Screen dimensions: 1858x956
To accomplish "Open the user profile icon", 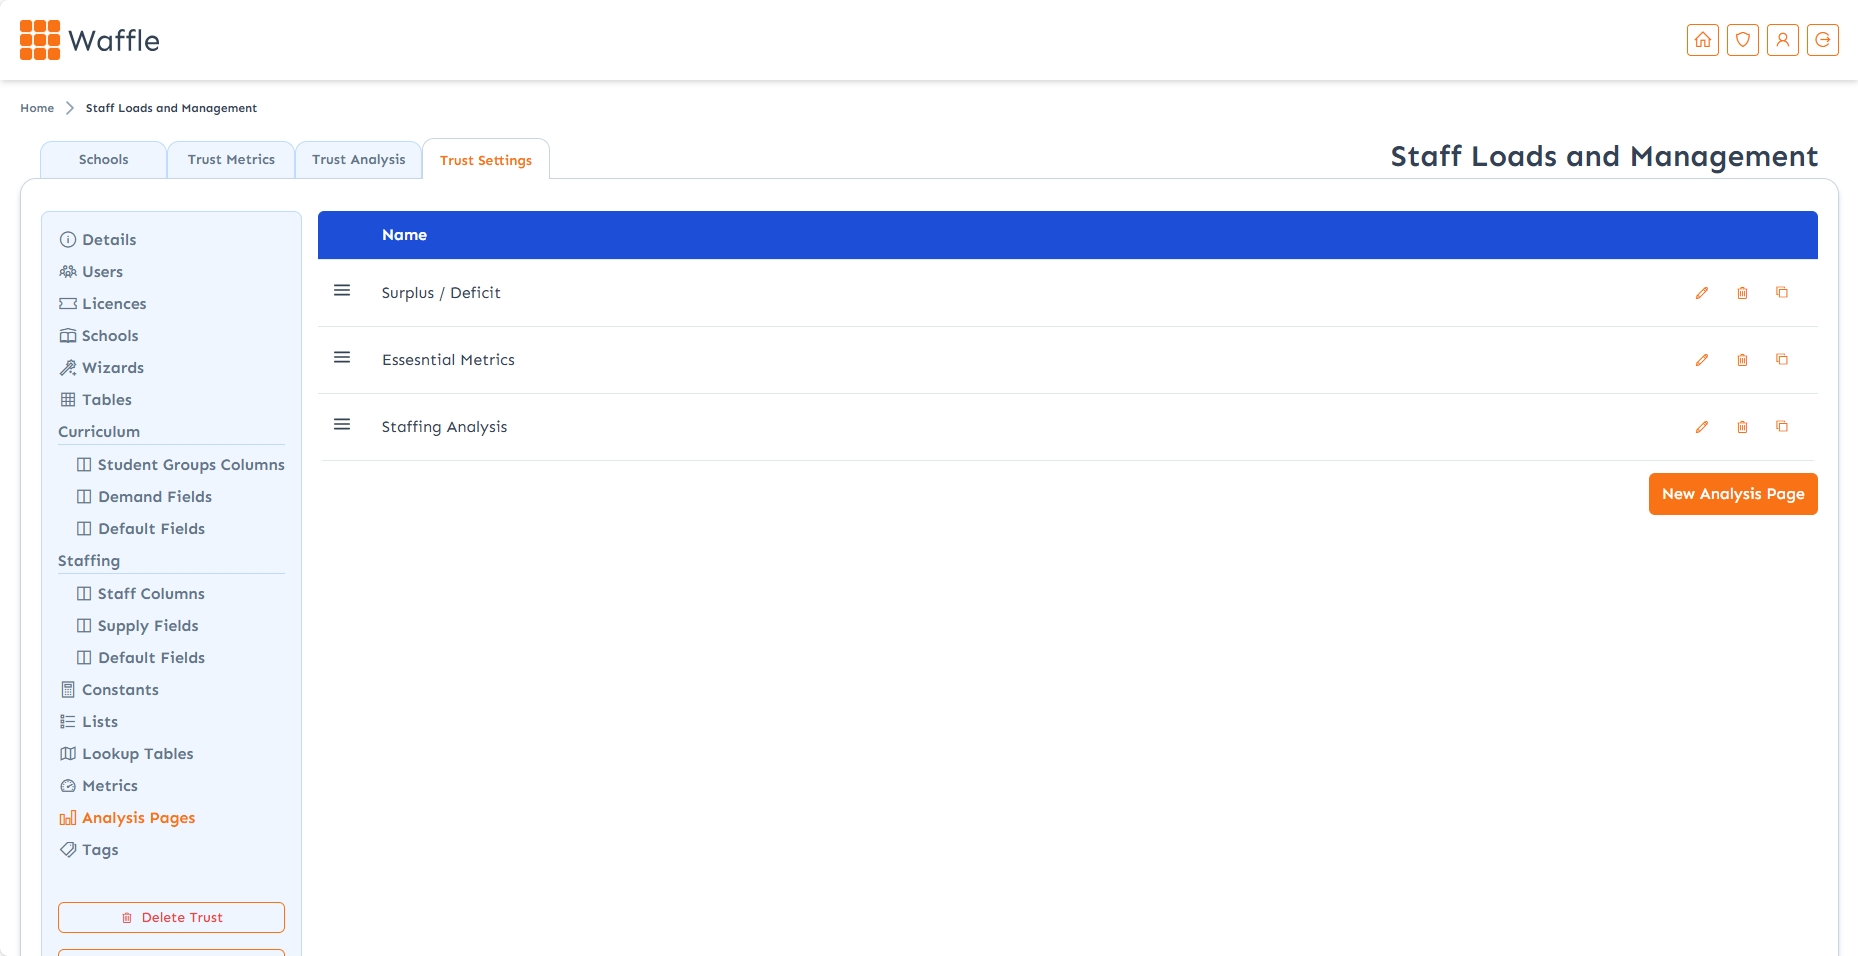I will (x=1782, y=40).
